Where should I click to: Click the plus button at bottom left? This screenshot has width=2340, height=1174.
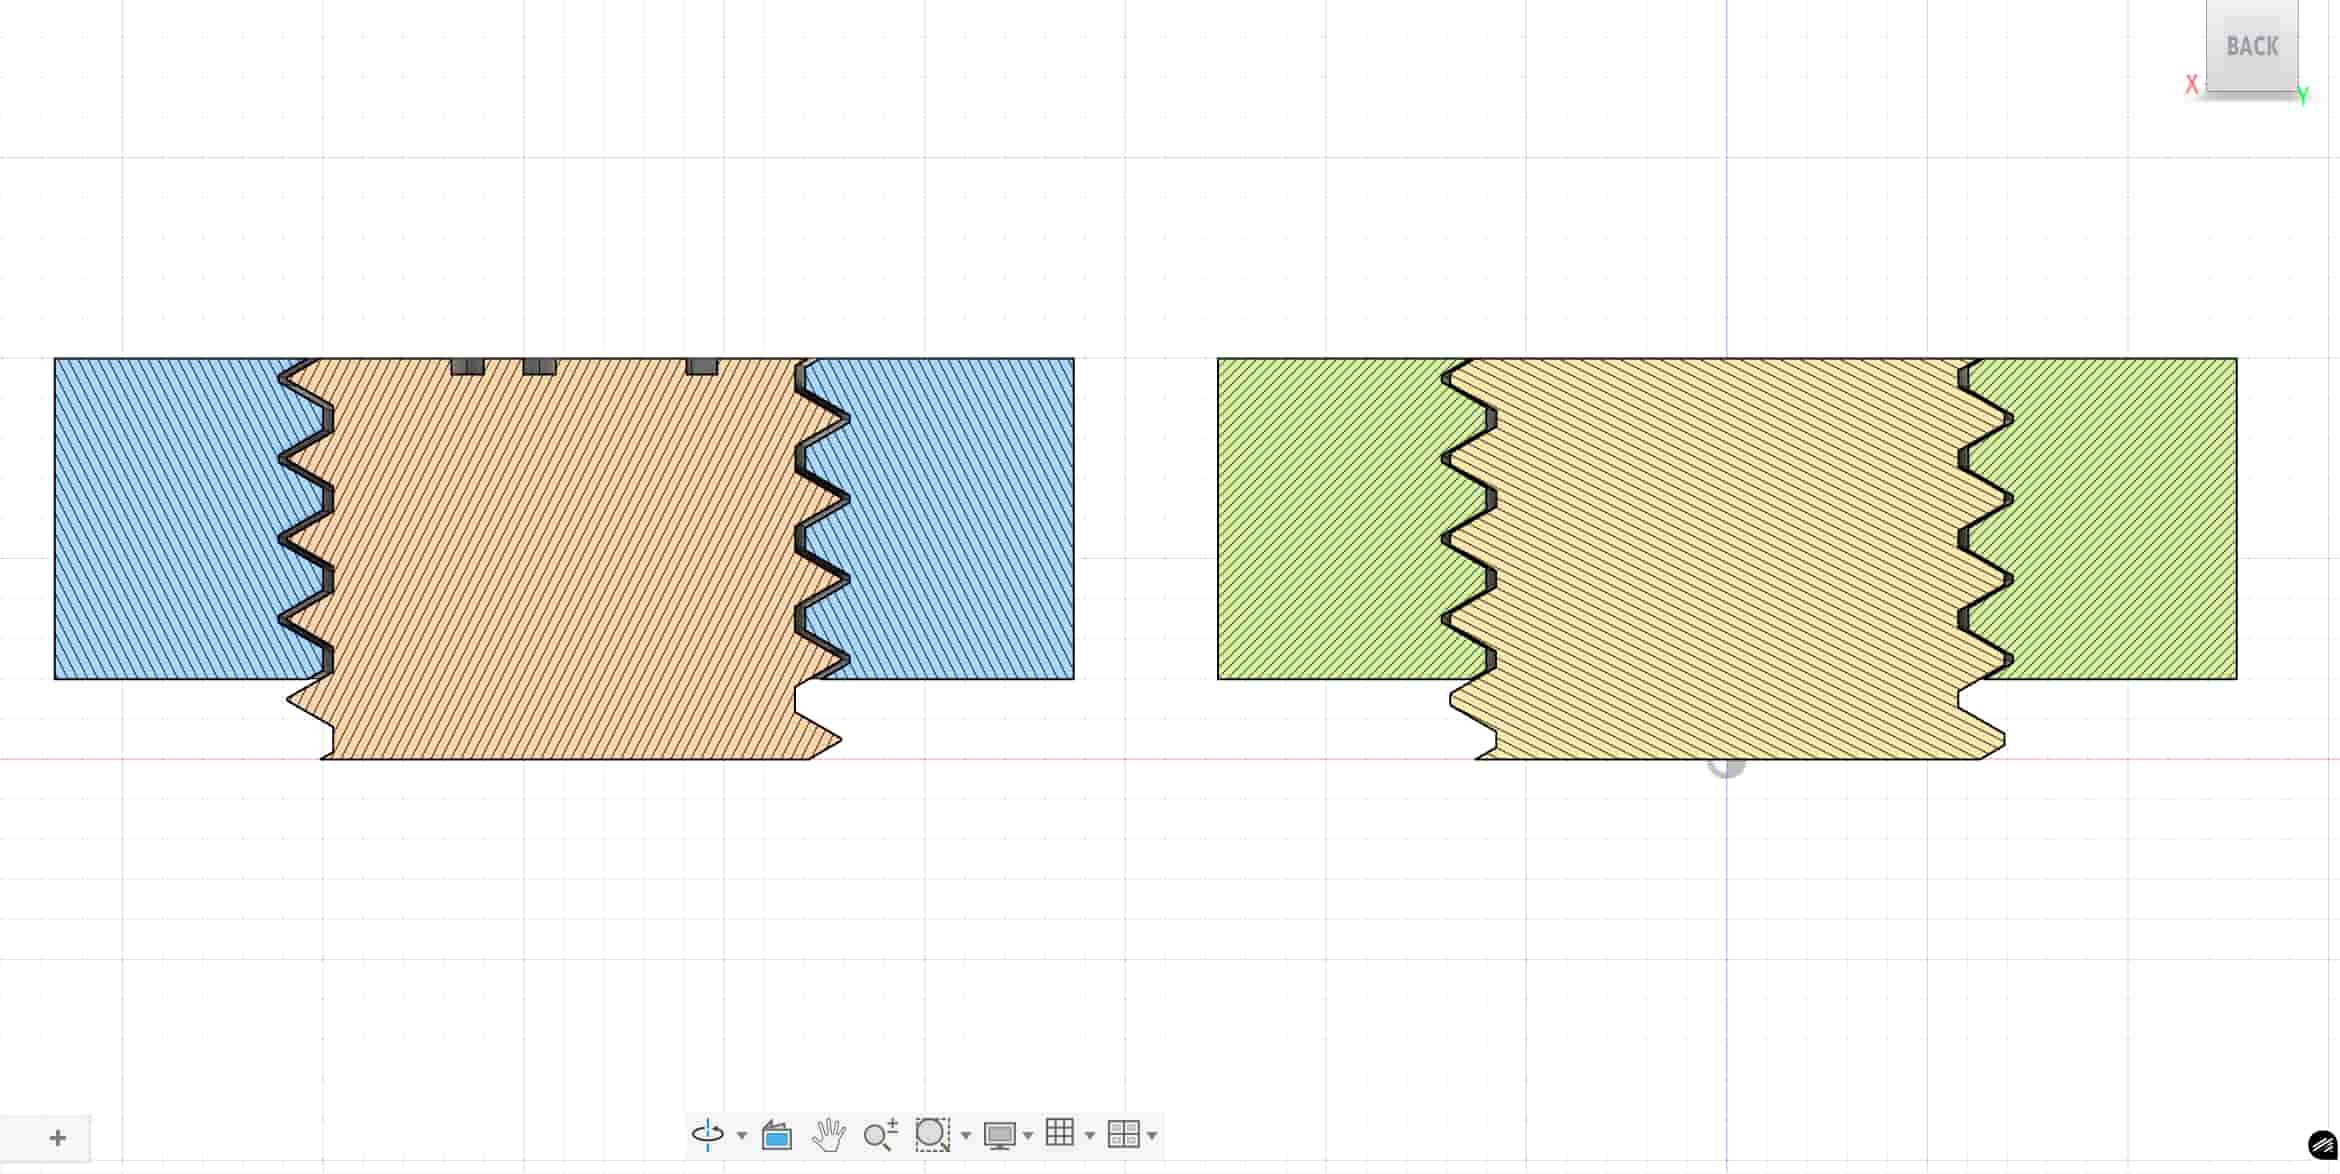57,1138
